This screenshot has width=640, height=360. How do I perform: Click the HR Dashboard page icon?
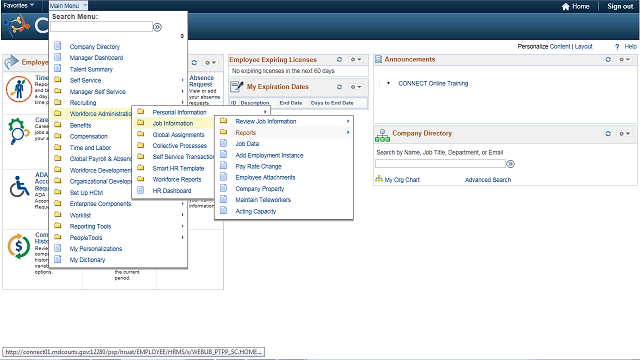141,190
